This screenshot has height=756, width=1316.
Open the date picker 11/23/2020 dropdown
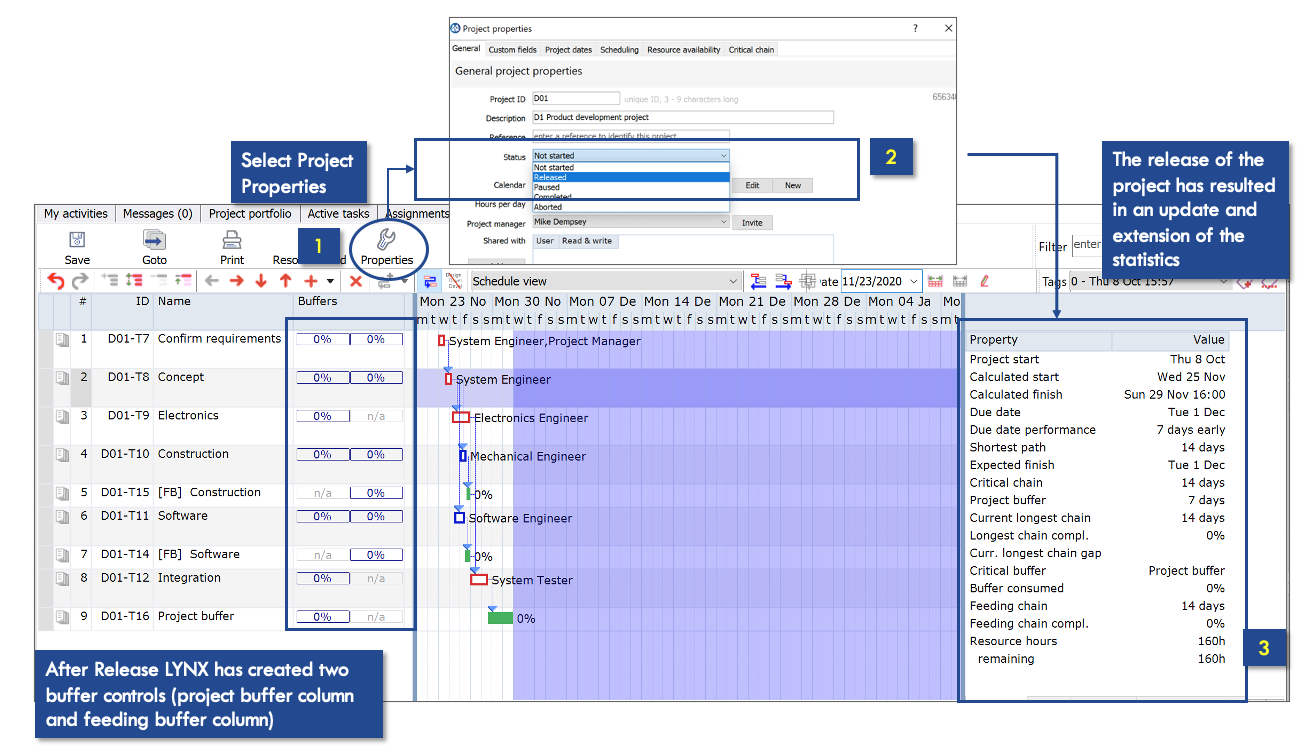pos(914,282)
